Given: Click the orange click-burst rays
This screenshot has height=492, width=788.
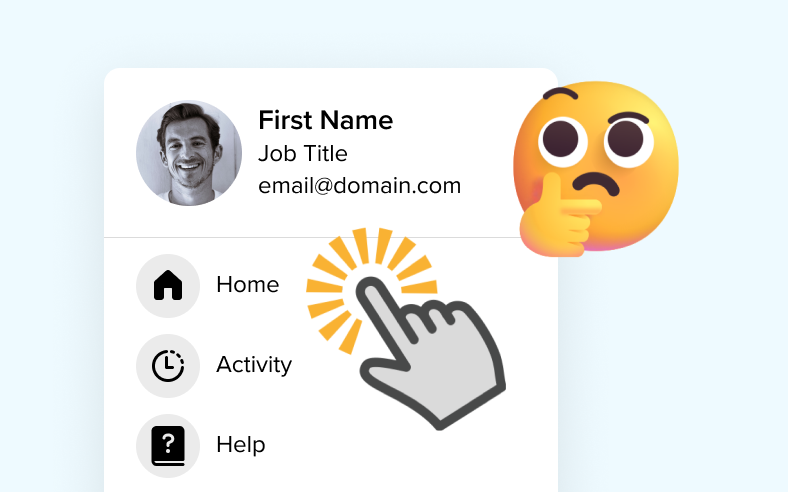Looking at the screenshot, I should coord(369,287).
